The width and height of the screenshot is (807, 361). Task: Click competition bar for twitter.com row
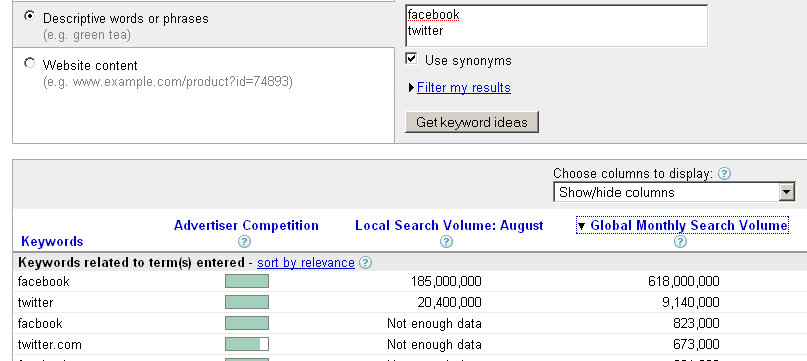click(x=247, y=344)
